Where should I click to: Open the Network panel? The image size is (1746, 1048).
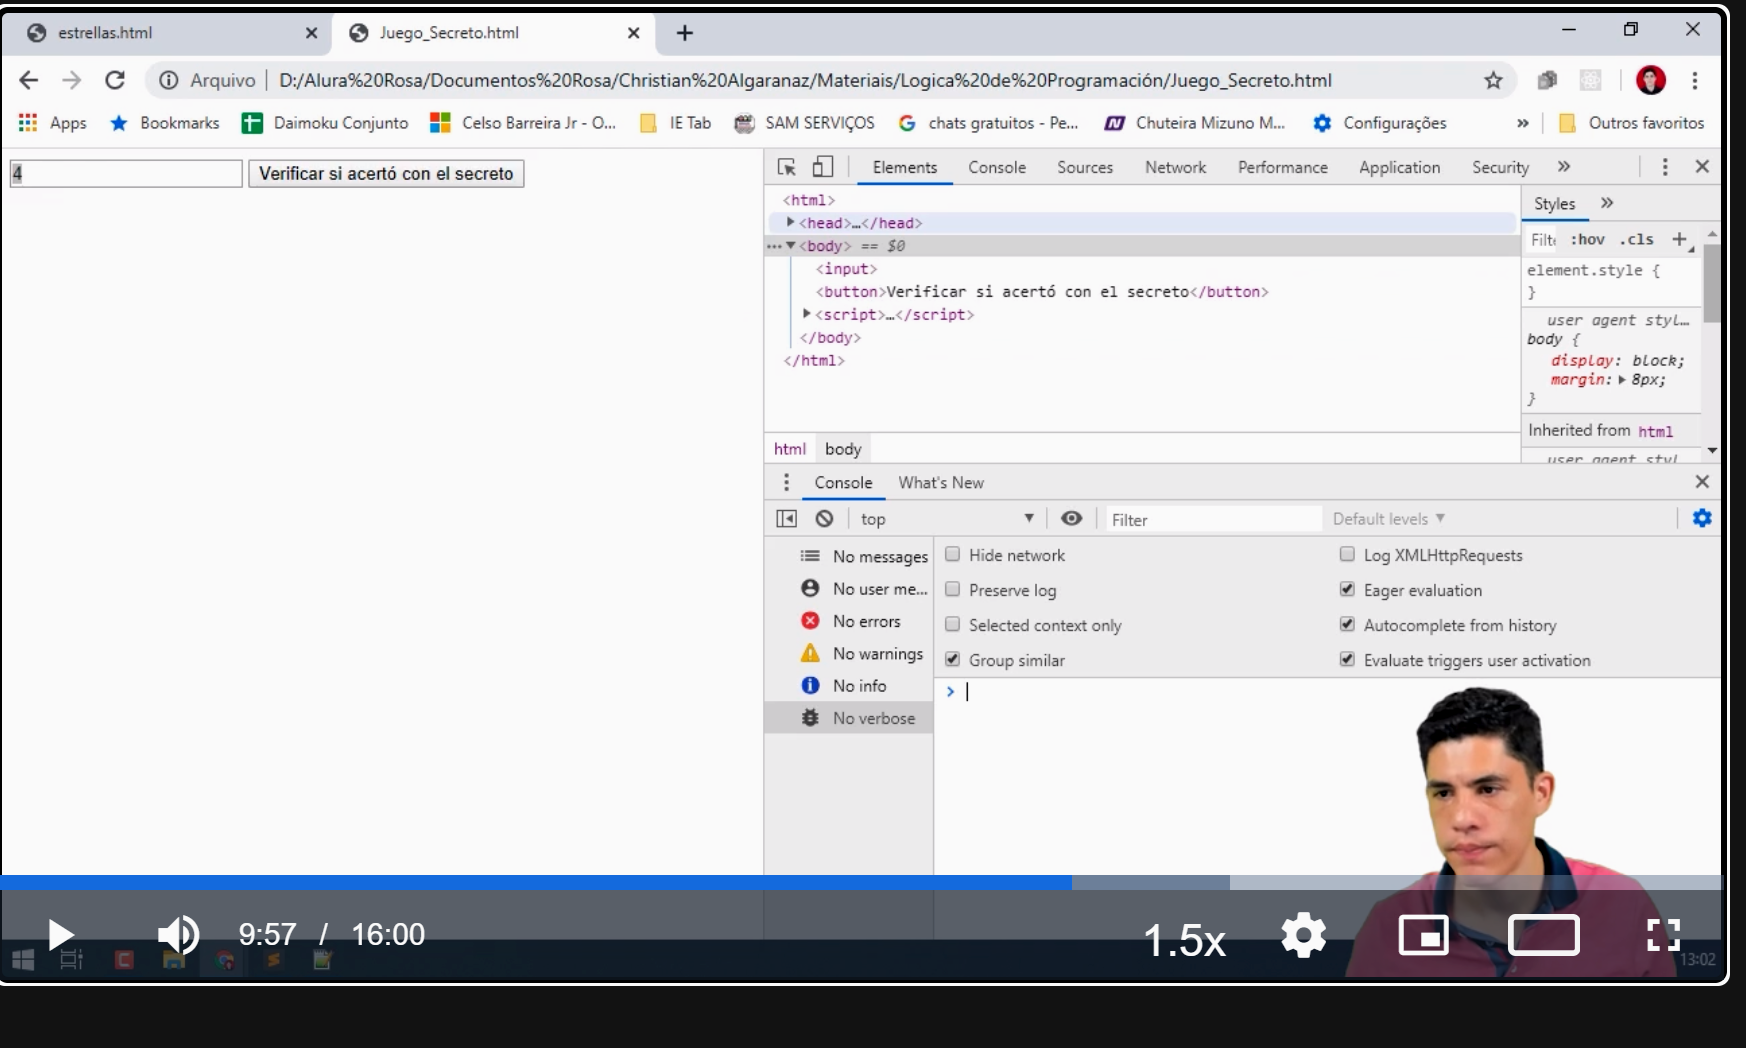tap(1176, 167)
